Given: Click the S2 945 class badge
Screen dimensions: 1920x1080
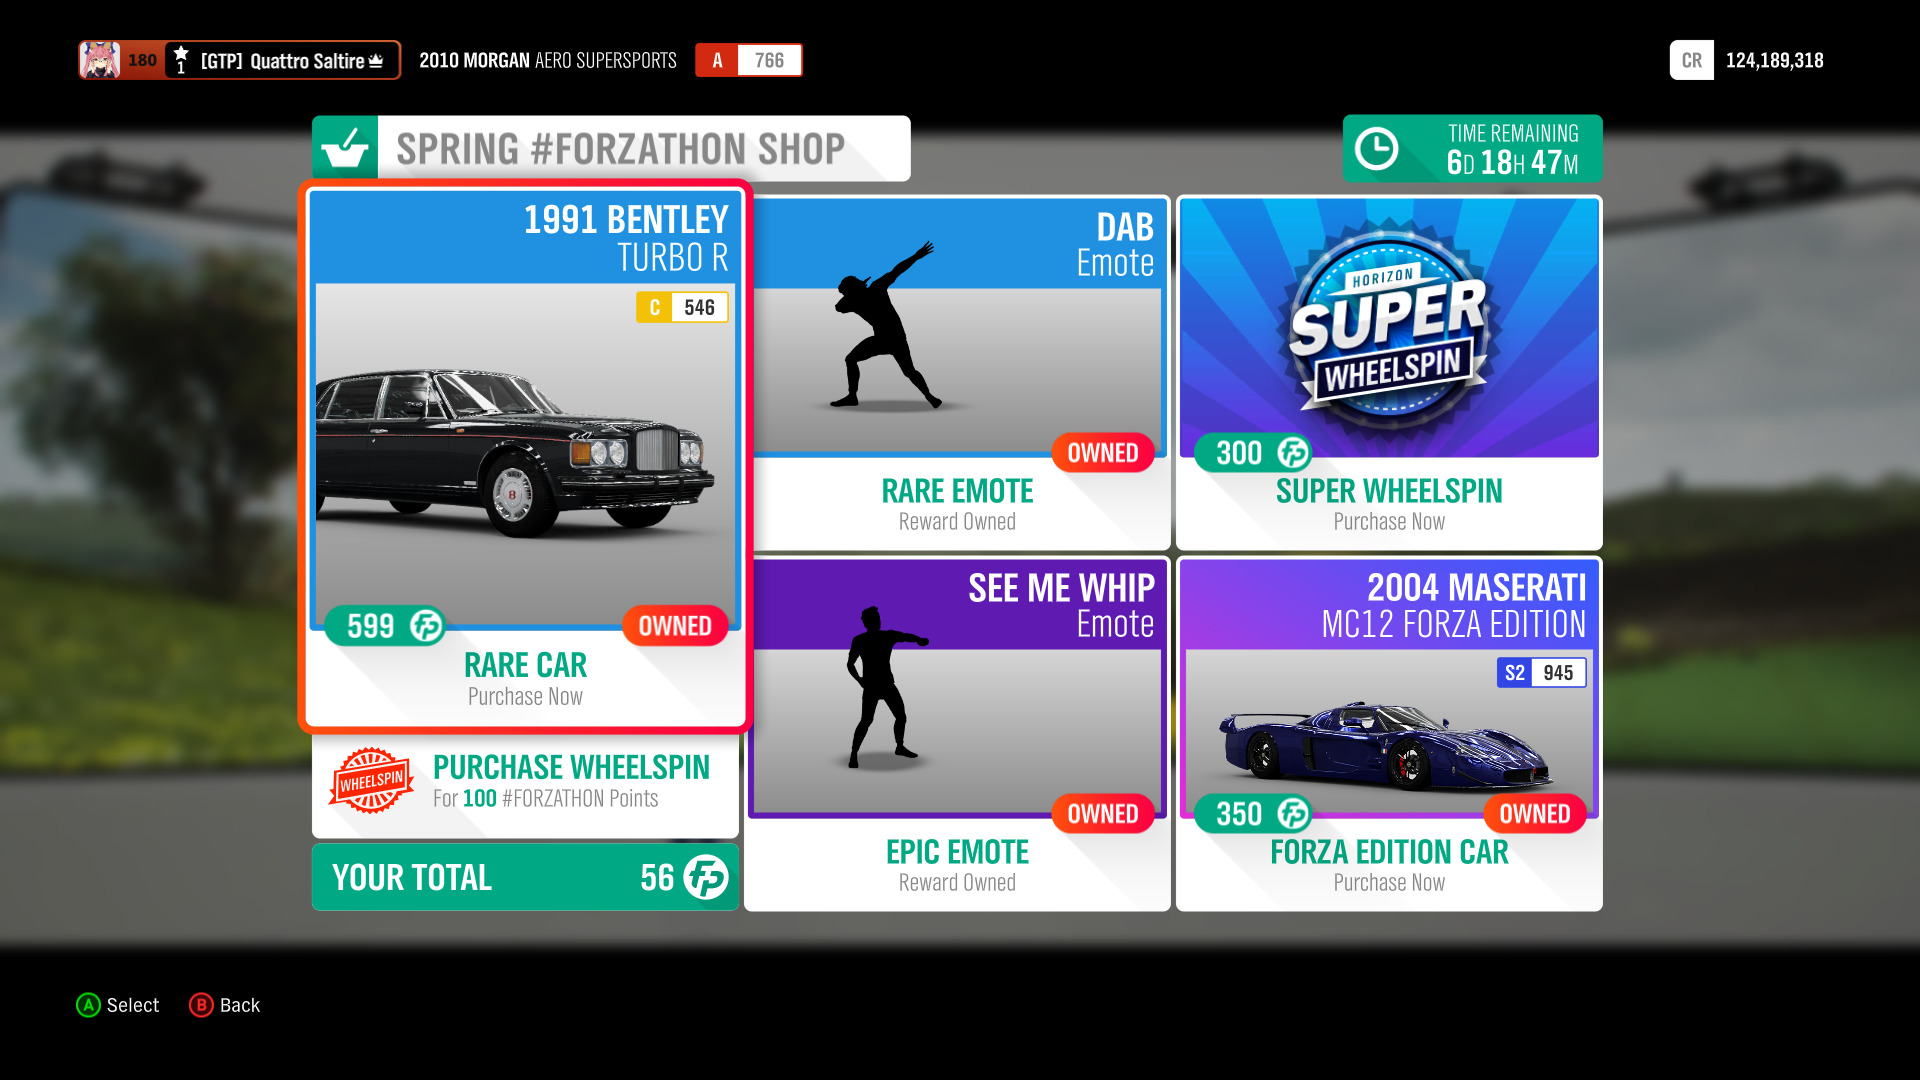Looking at the screenshot, I should (x=1541, y=673).
